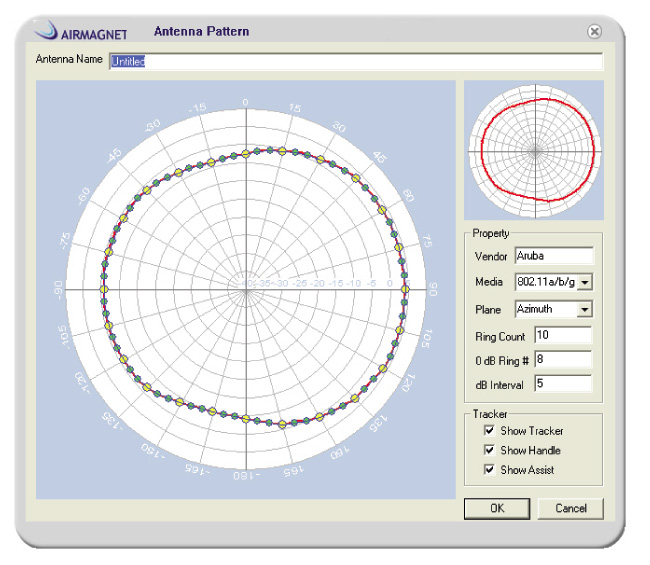
Task: Select the yellow handle at 90 degrees
Action: (x=405, y=289)
